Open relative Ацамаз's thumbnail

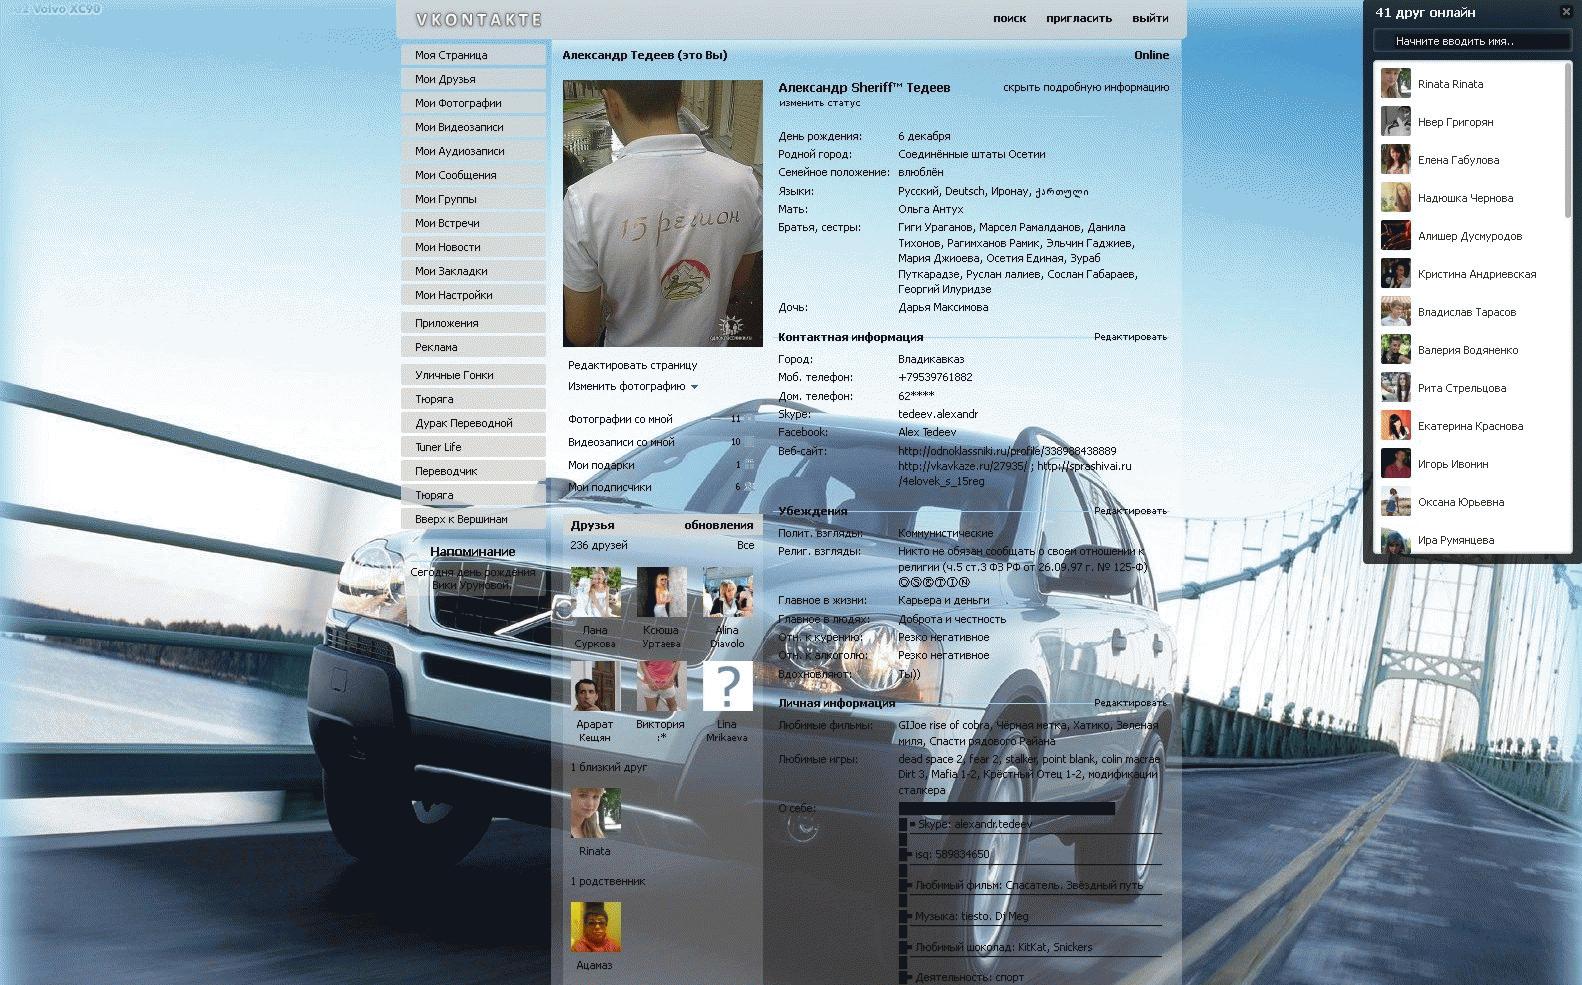coord(595,927)
